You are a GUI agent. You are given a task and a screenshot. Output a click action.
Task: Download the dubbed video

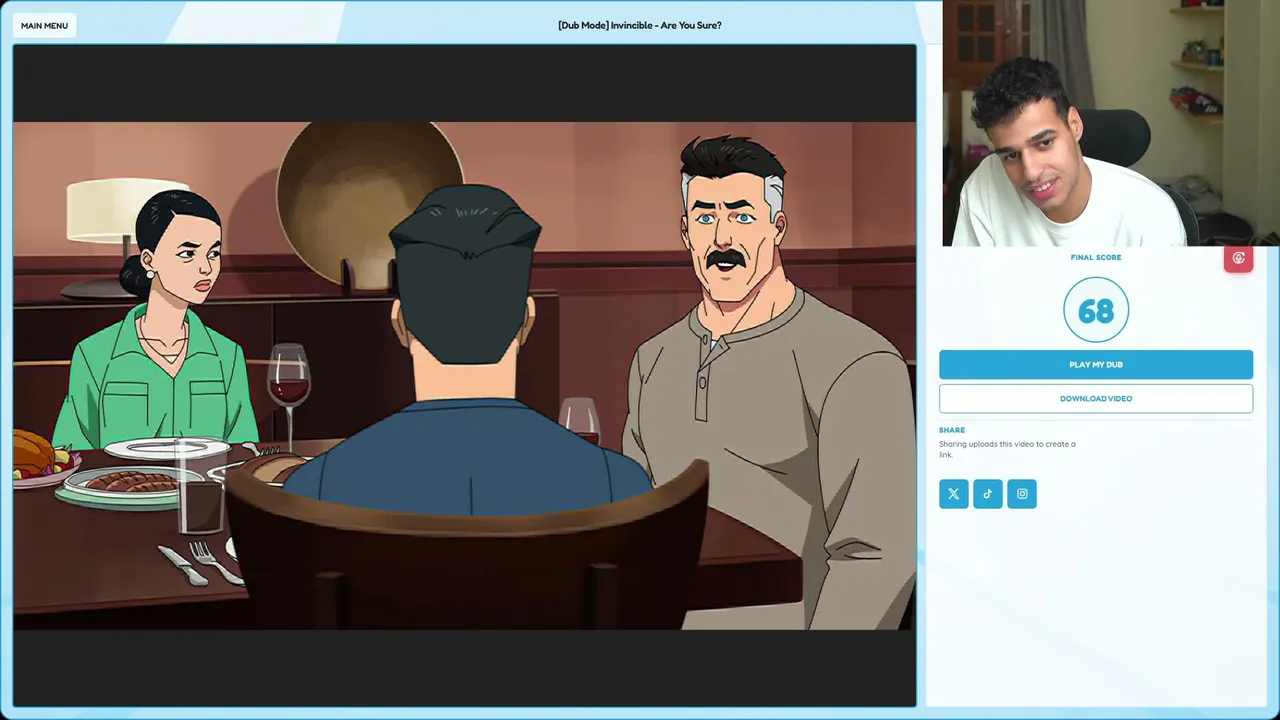coord(1096,399)
